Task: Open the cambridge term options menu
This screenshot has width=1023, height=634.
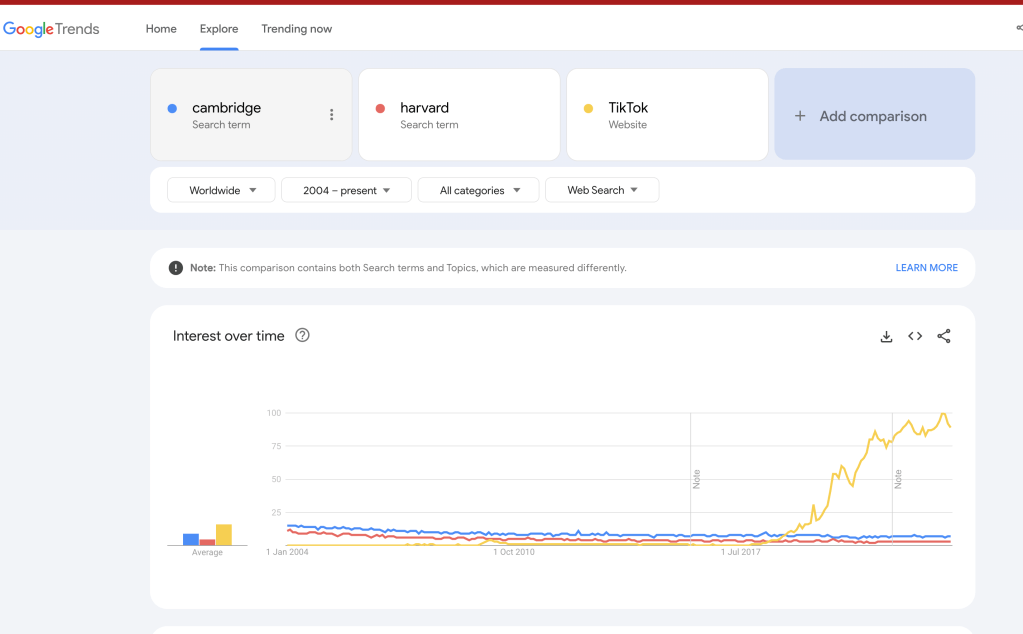Action: (x=331, y=115)
